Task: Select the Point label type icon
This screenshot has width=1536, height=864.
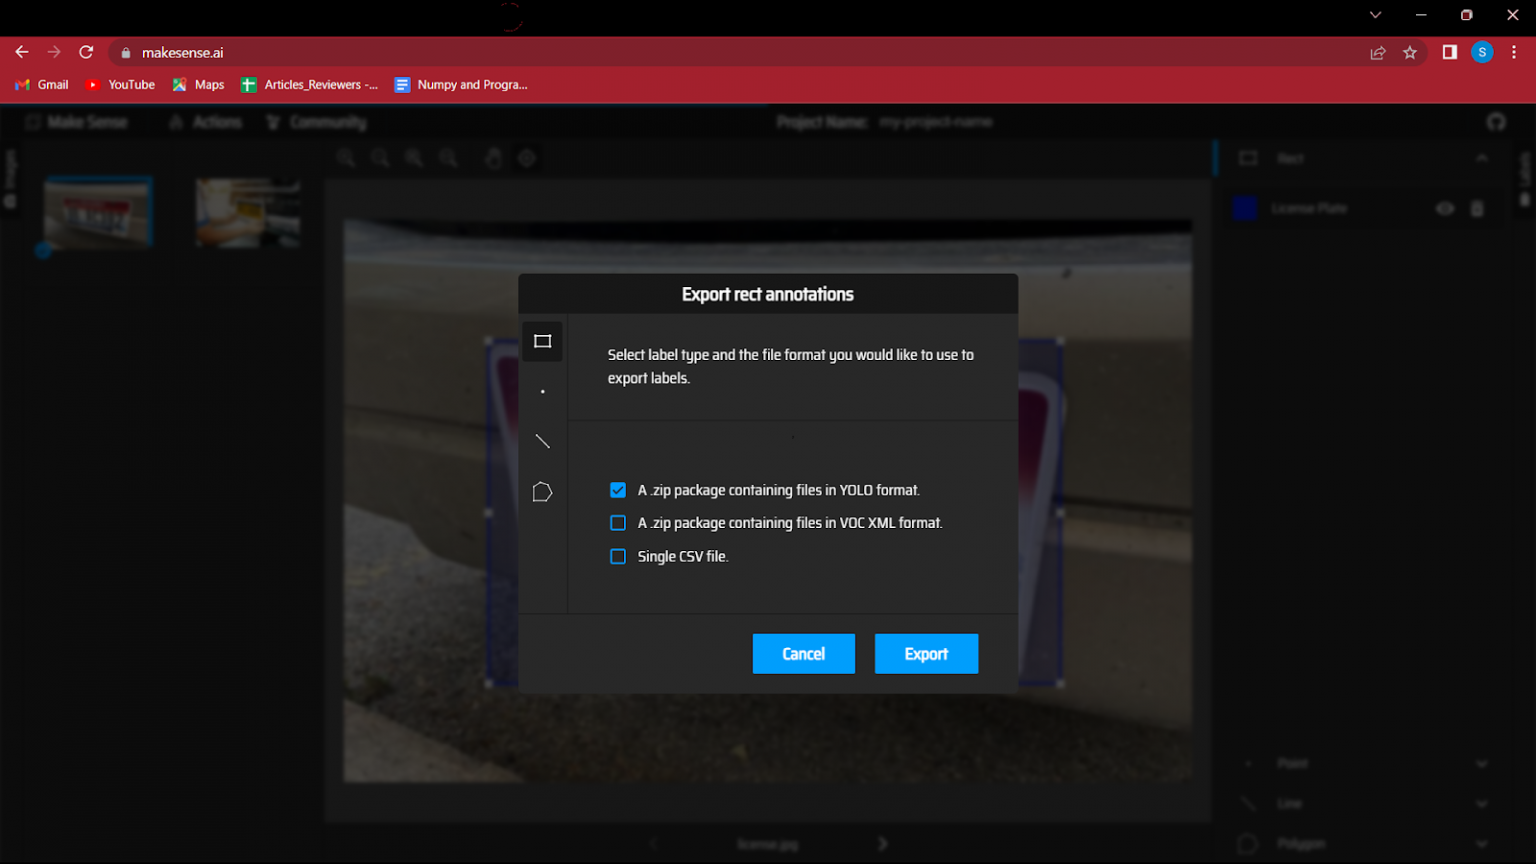Action: pyautogui.click(x=542, y=391)
